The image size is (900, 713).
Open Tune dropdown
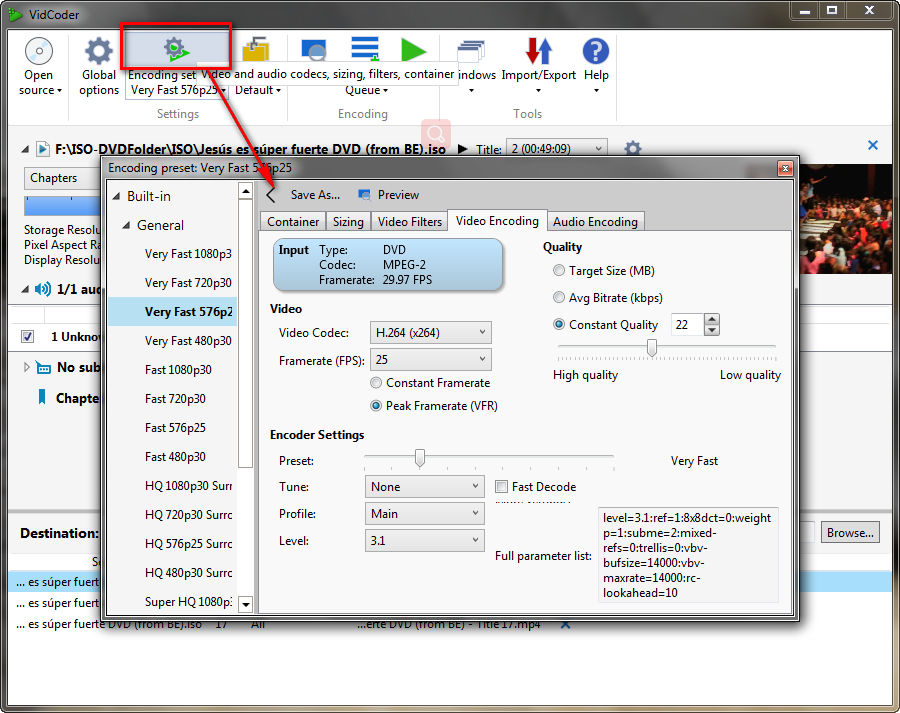424,487
